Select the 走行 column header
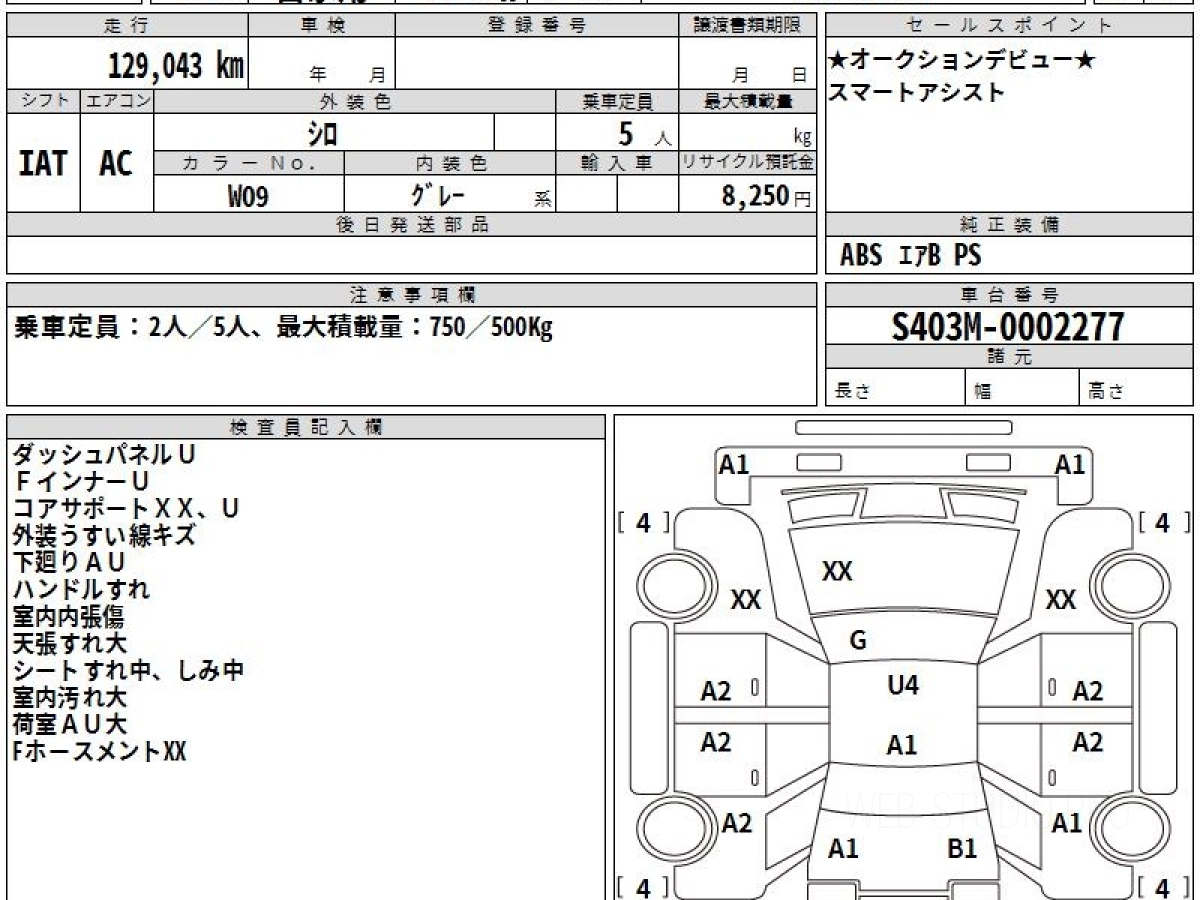 point(127,26)
